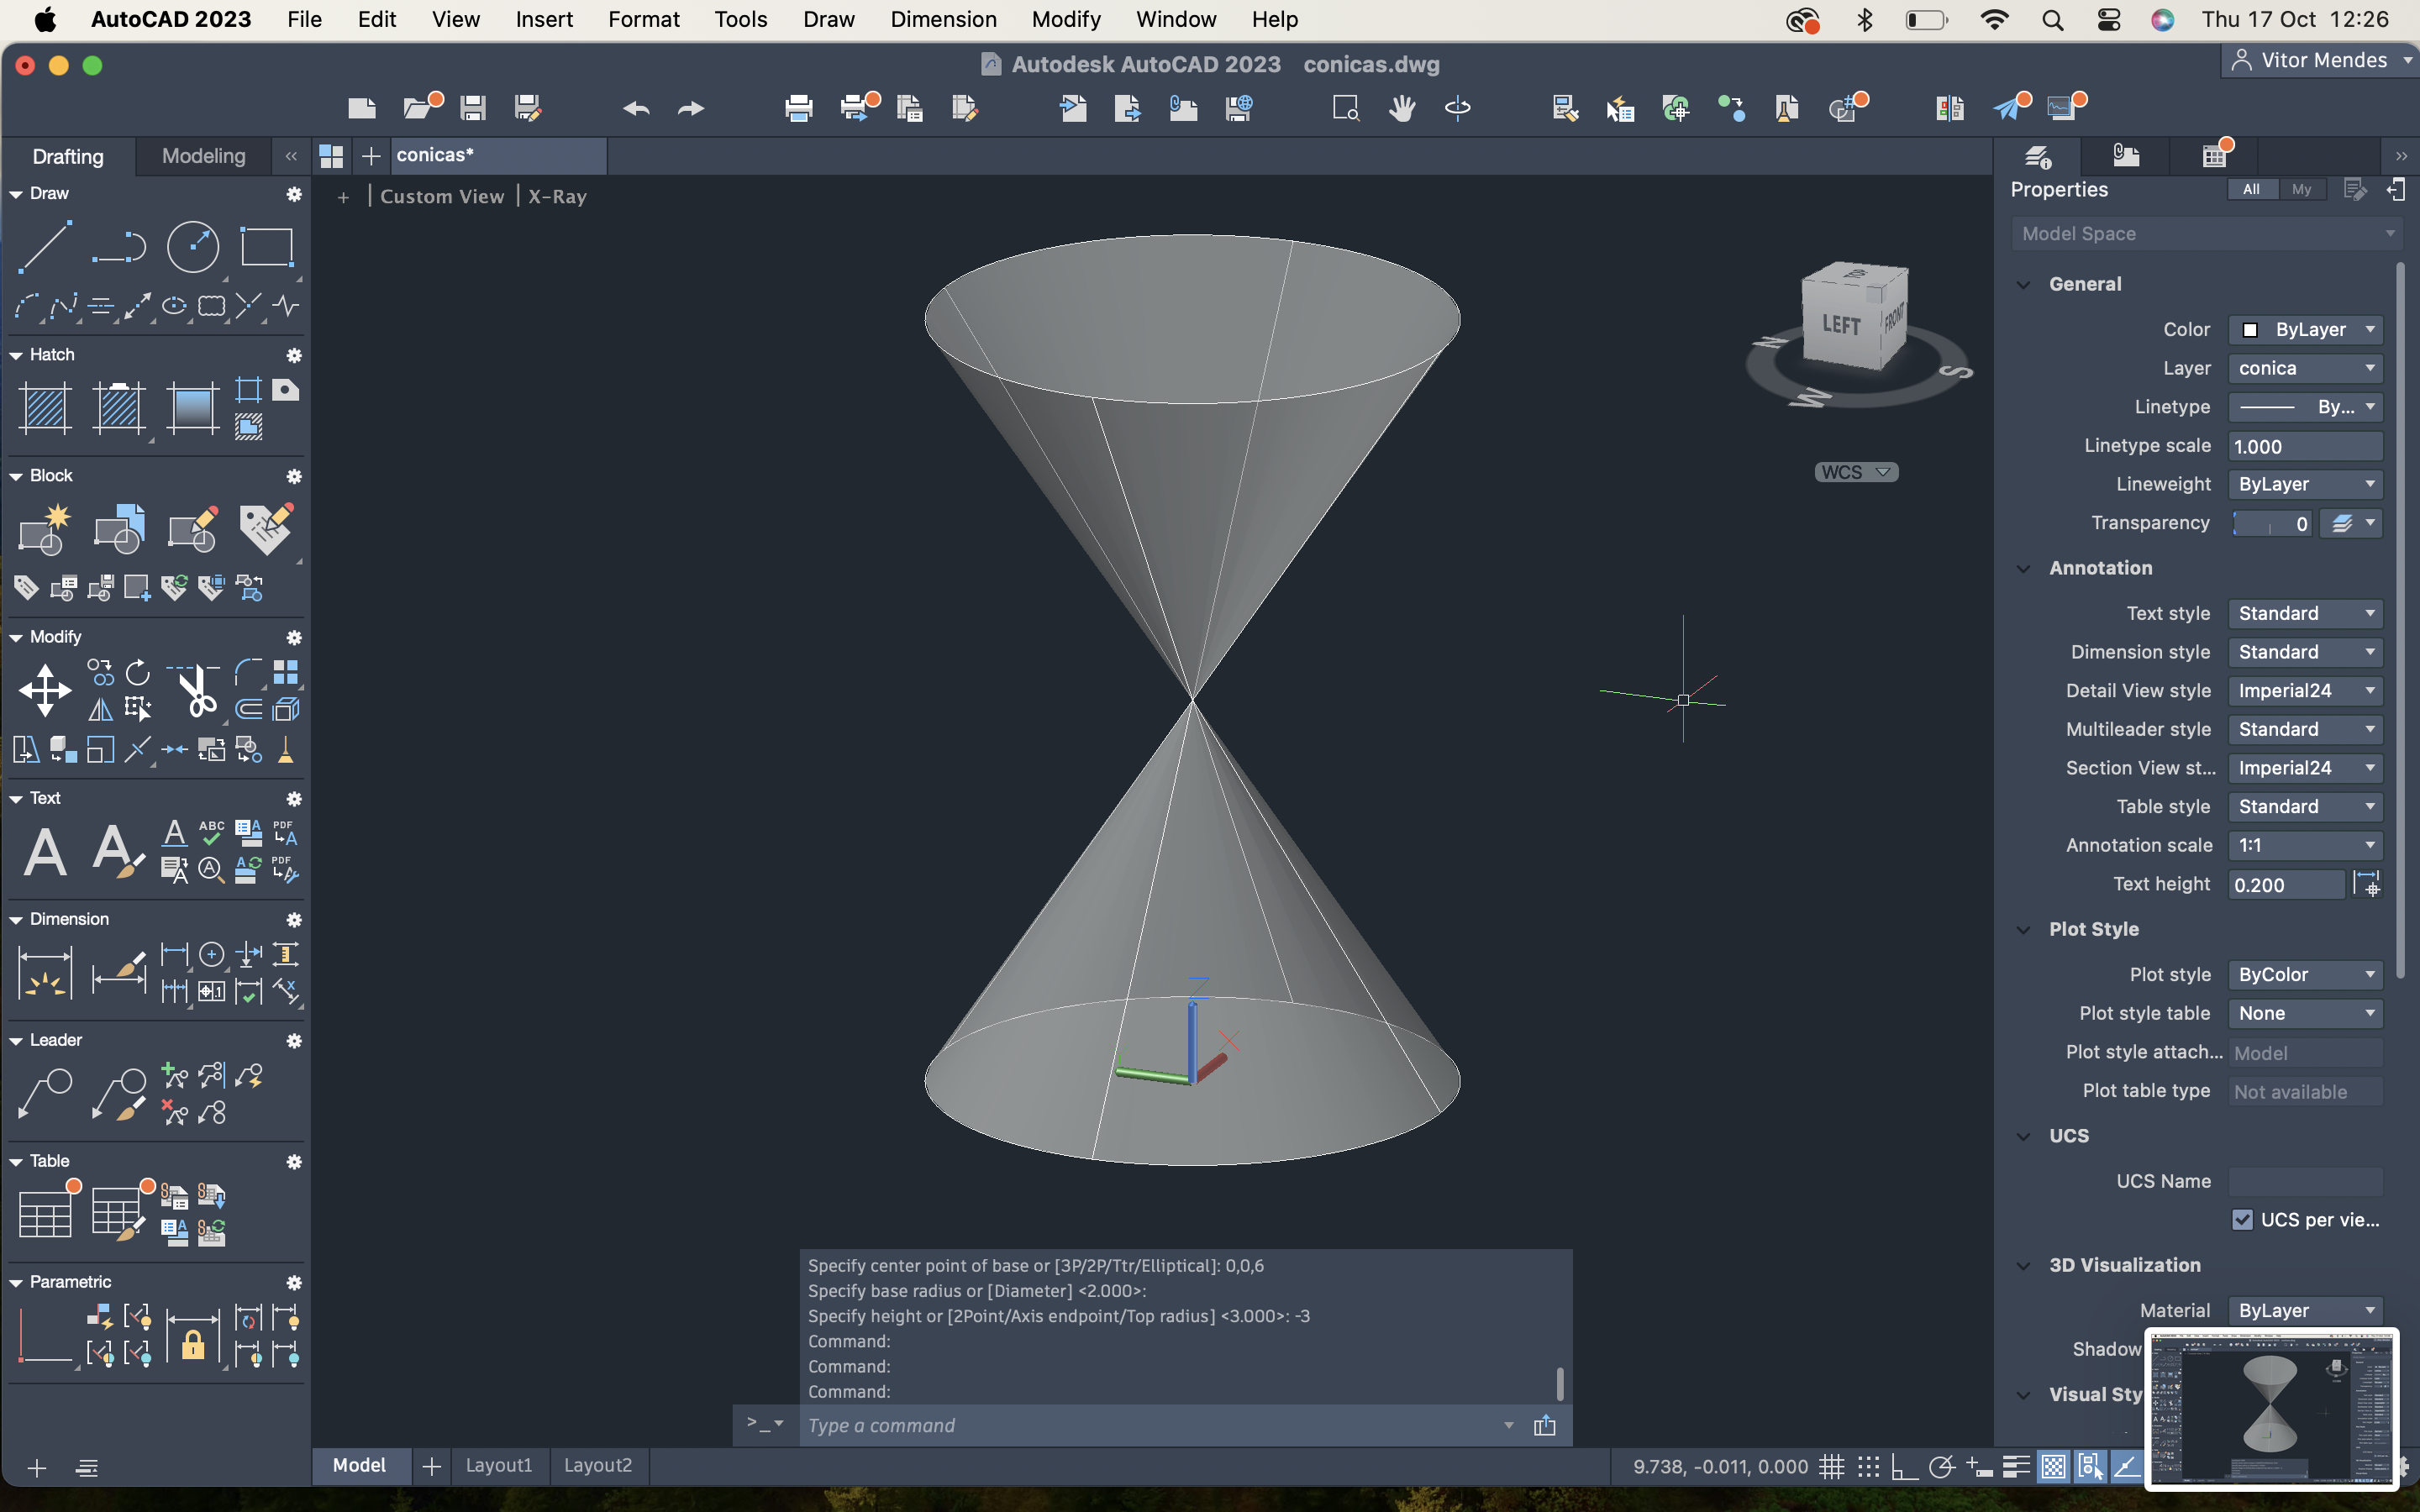The image size is (2420, 1512).
Task: Select the Polyline tool
Action: coord(119,246)
